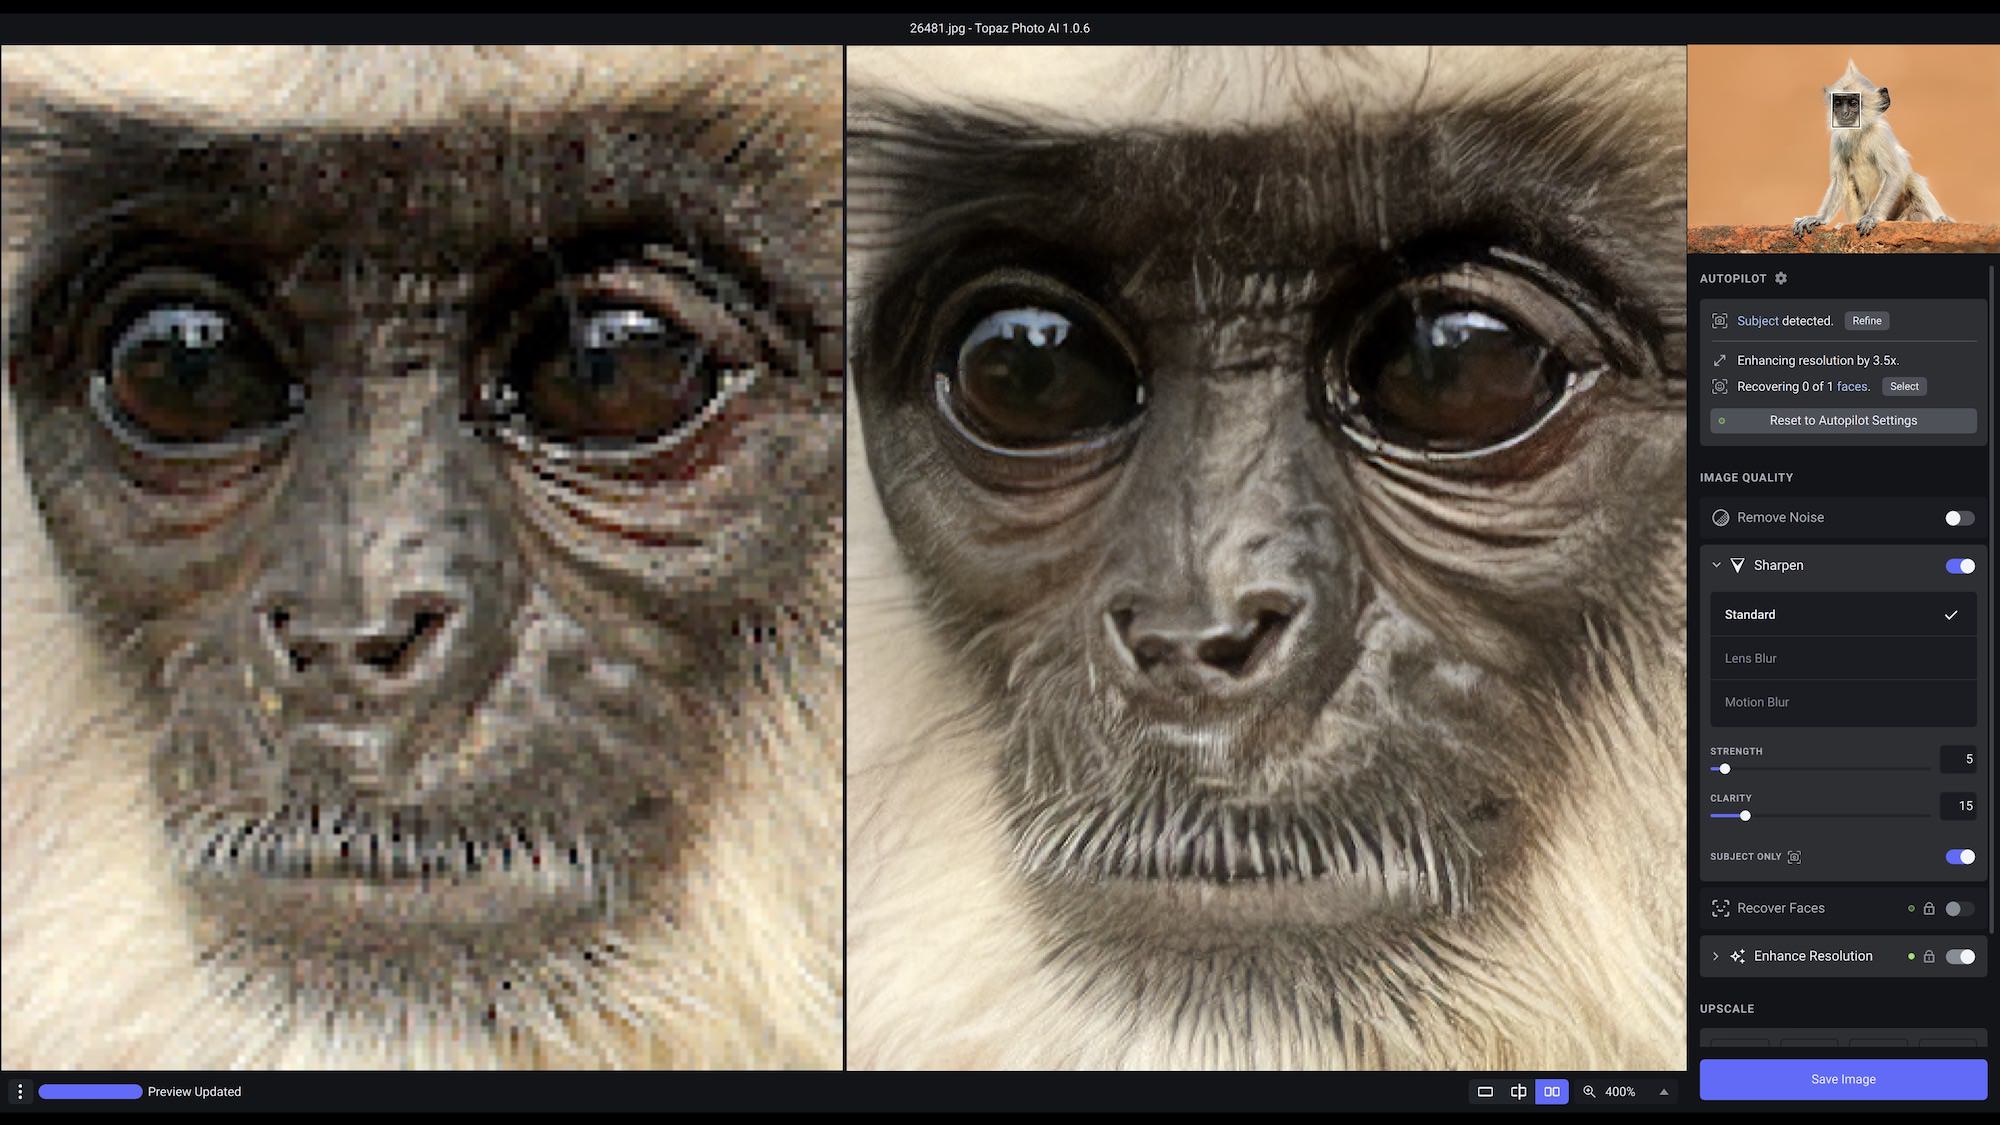Click the zoom magnifier icon
The image size is (2000, 1125).
click(x=1589, y=1092)
